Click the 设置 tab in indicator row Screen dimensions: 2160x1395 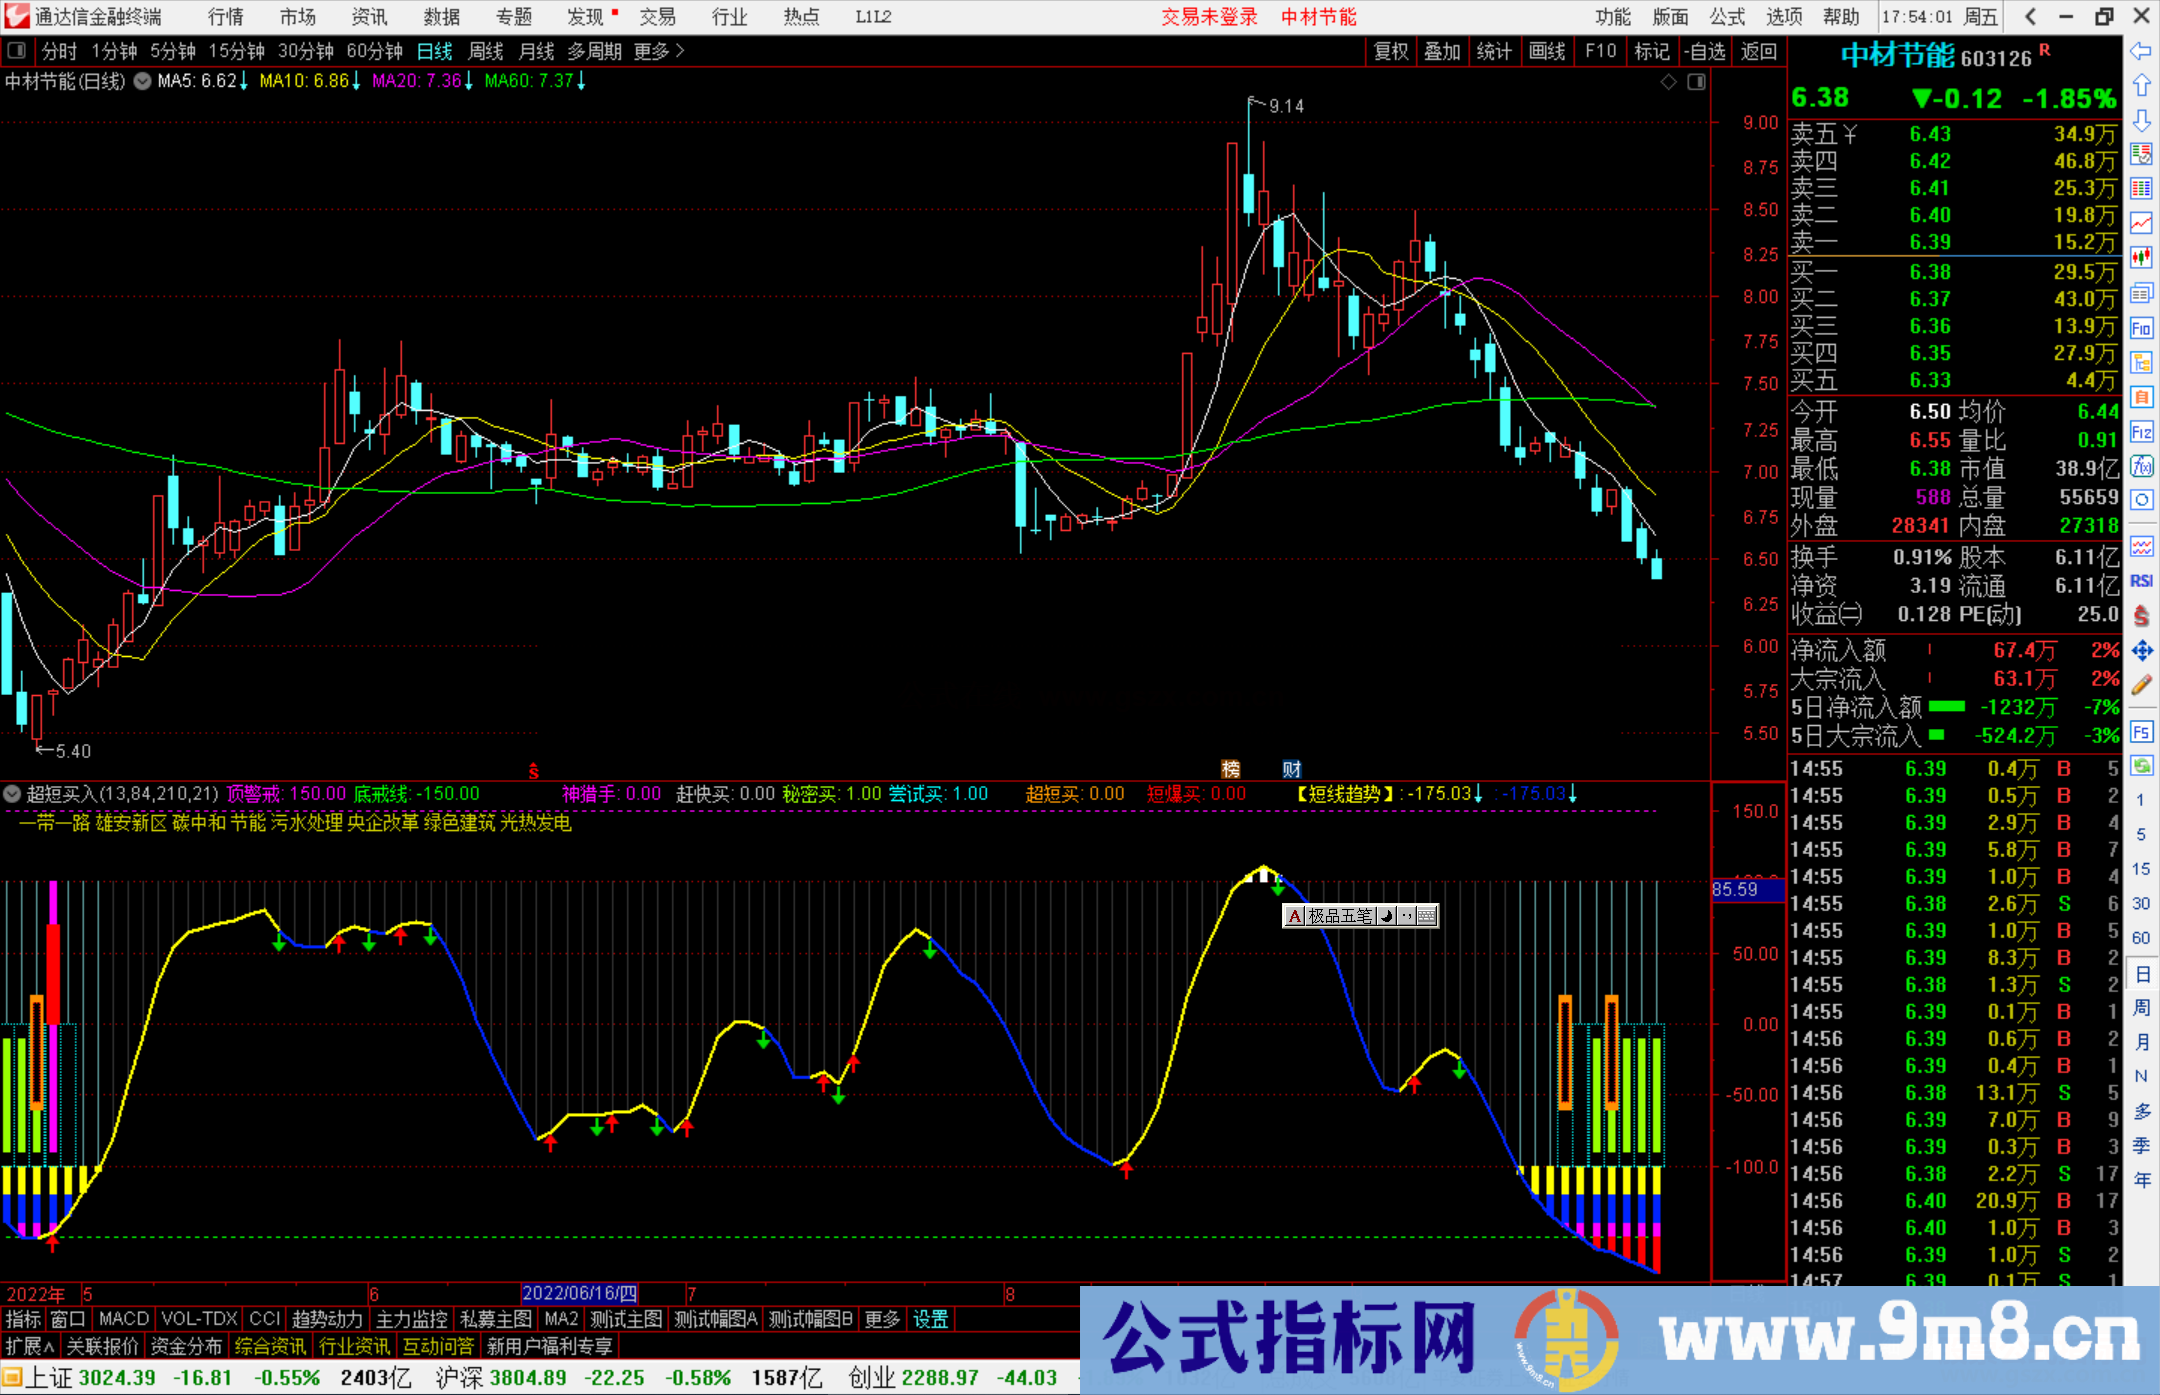click(931, 1319)
